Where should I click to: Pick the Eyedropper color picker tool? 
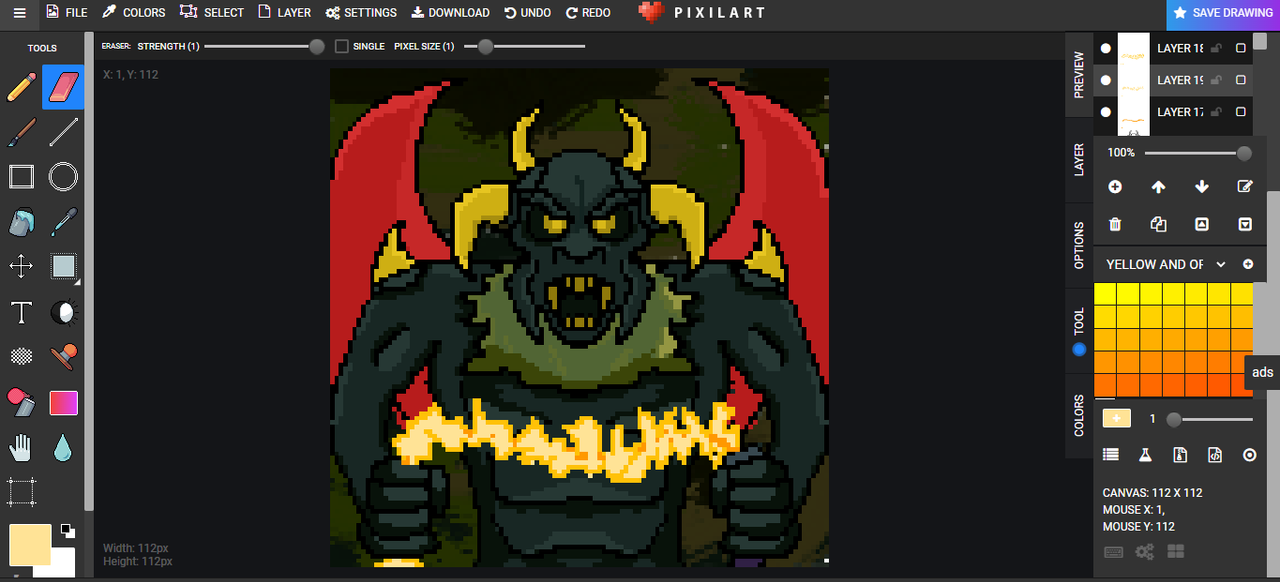pyautogui.click(x=63, y=222)
